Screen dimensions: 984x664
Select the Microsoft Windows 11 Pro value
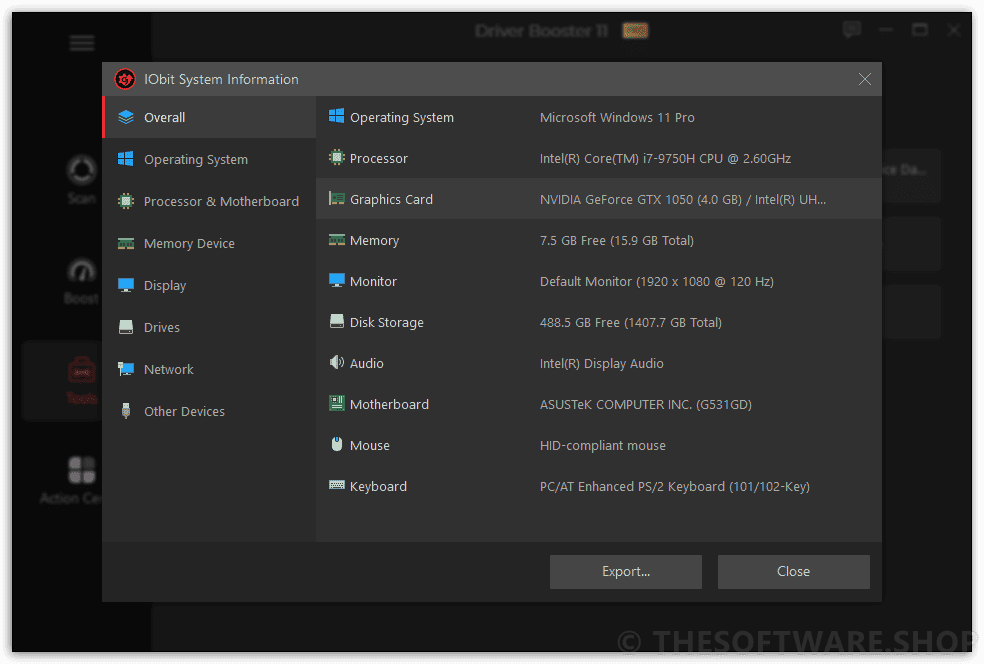tap(617, 117)
